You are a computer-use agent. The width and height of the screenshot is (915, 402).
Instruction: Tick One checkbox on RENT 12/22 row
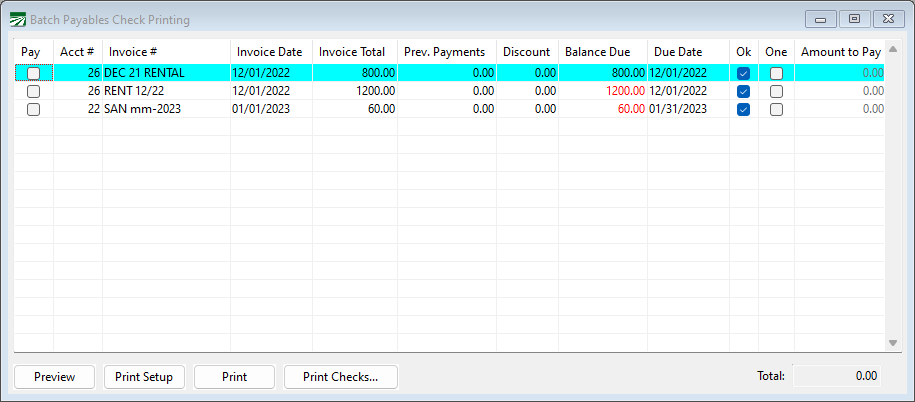click(x=776, y=91)
